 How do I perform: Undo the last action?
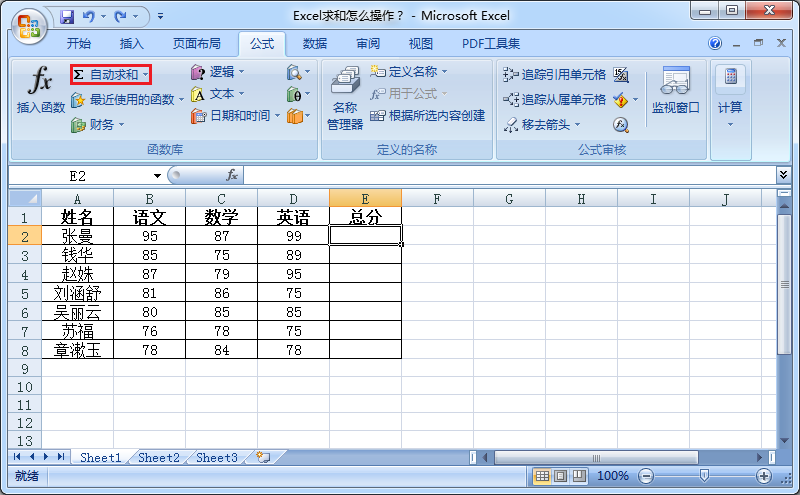click(x=89, y=17)
